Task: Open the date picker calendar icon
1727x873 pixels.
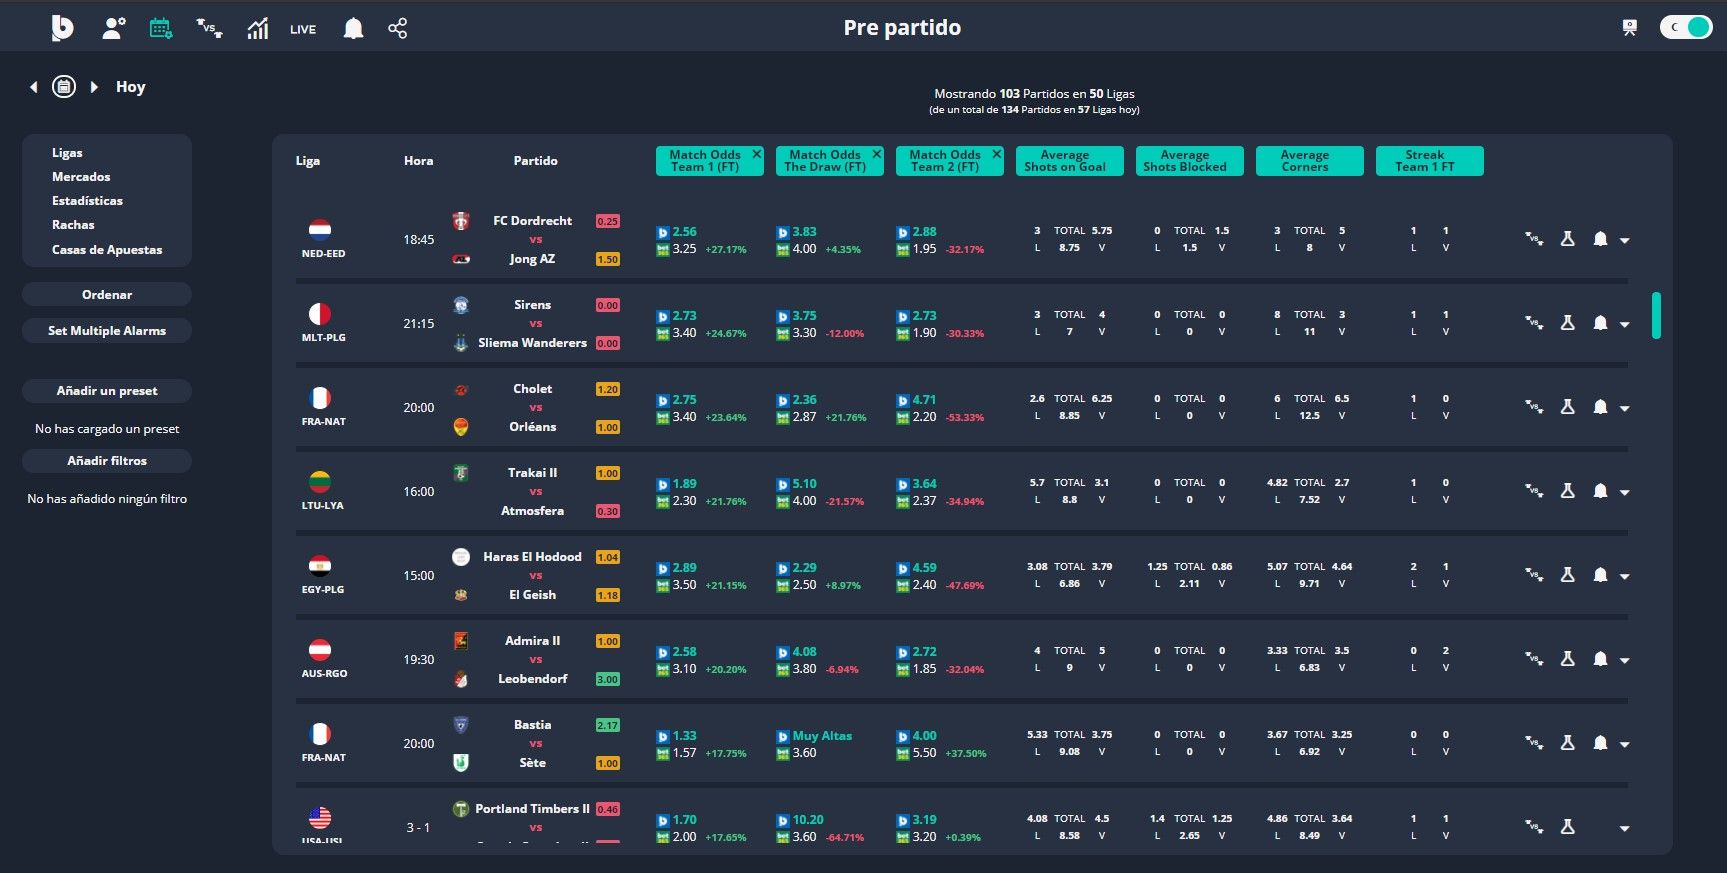Action: [x=64, y=87]
